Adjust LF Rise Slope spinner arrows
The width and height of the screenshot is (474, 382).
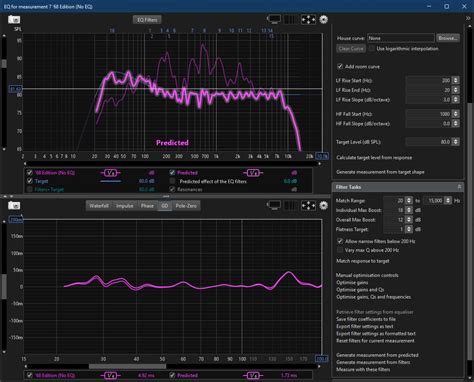pos(456,100)
